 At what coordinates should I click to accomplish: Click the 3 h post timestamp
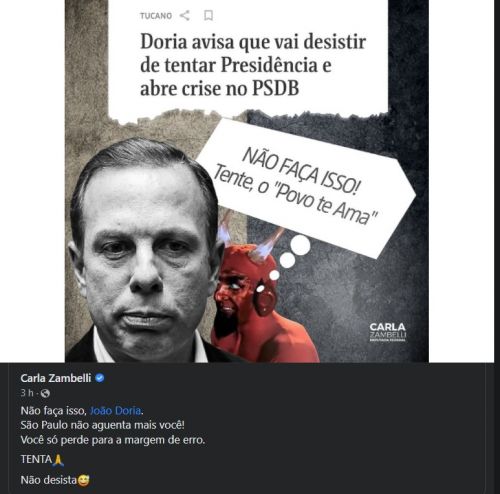coord(27,393)
